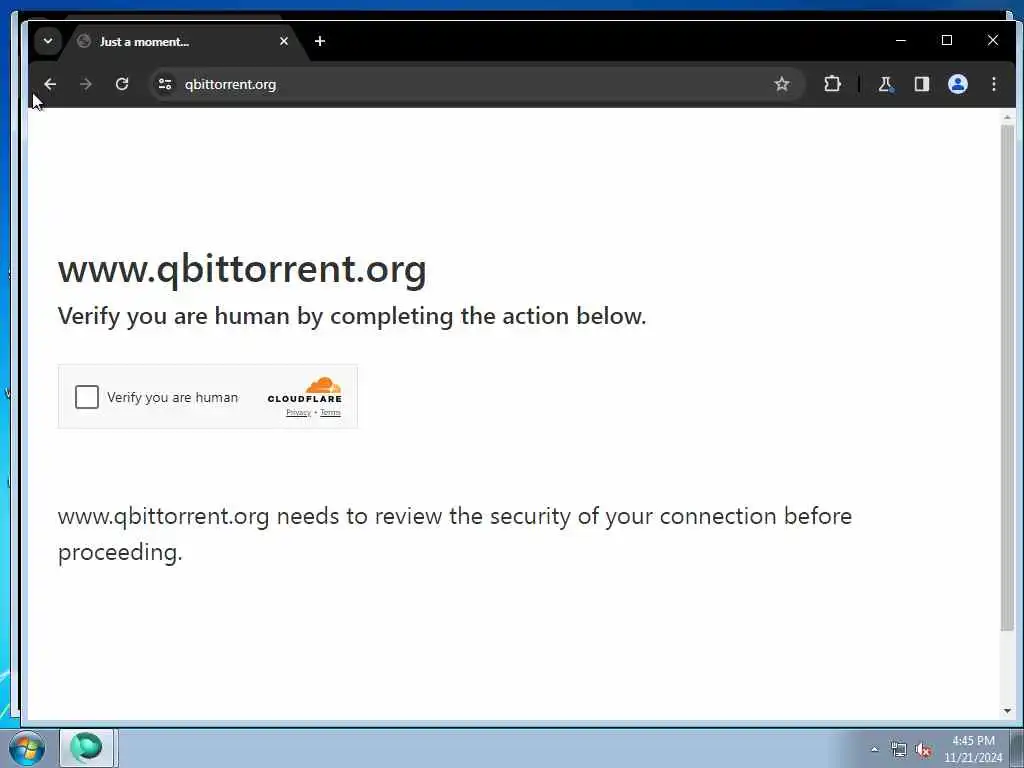Image resolution: width=1024 pixels, height=768 pixels.
Task: Open the Extensions puzzle icon
Action: coord(832,84)
